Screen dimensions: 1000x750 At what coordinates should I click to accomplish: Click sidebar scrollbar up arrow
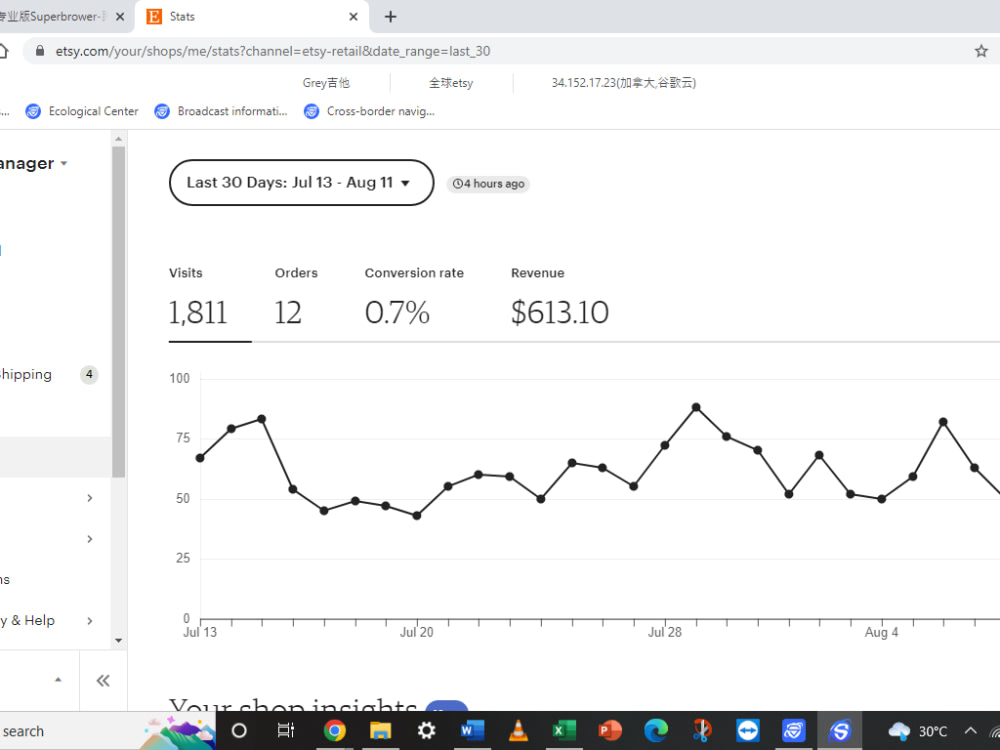click(119, 138)
